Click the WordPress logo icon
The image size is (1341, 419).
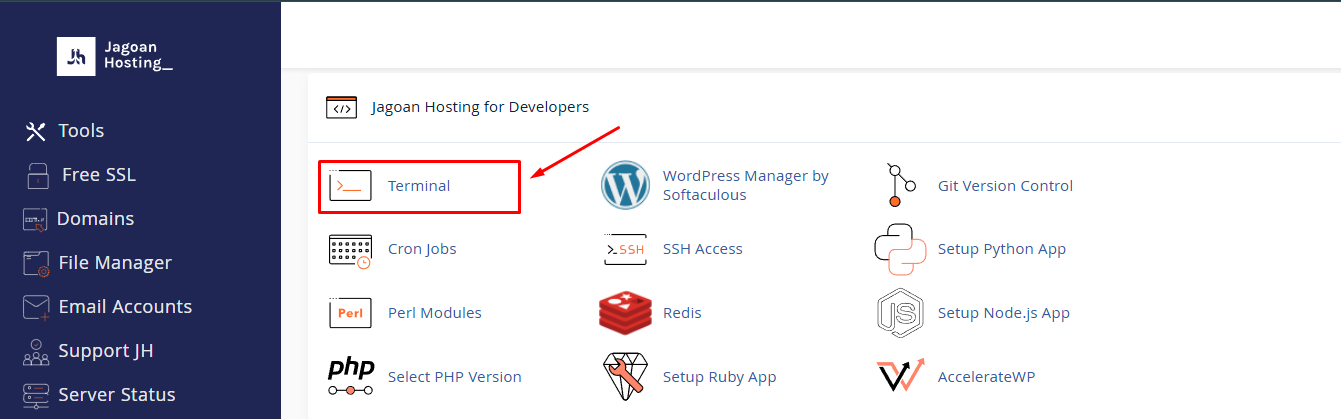(x=625, y=185)
